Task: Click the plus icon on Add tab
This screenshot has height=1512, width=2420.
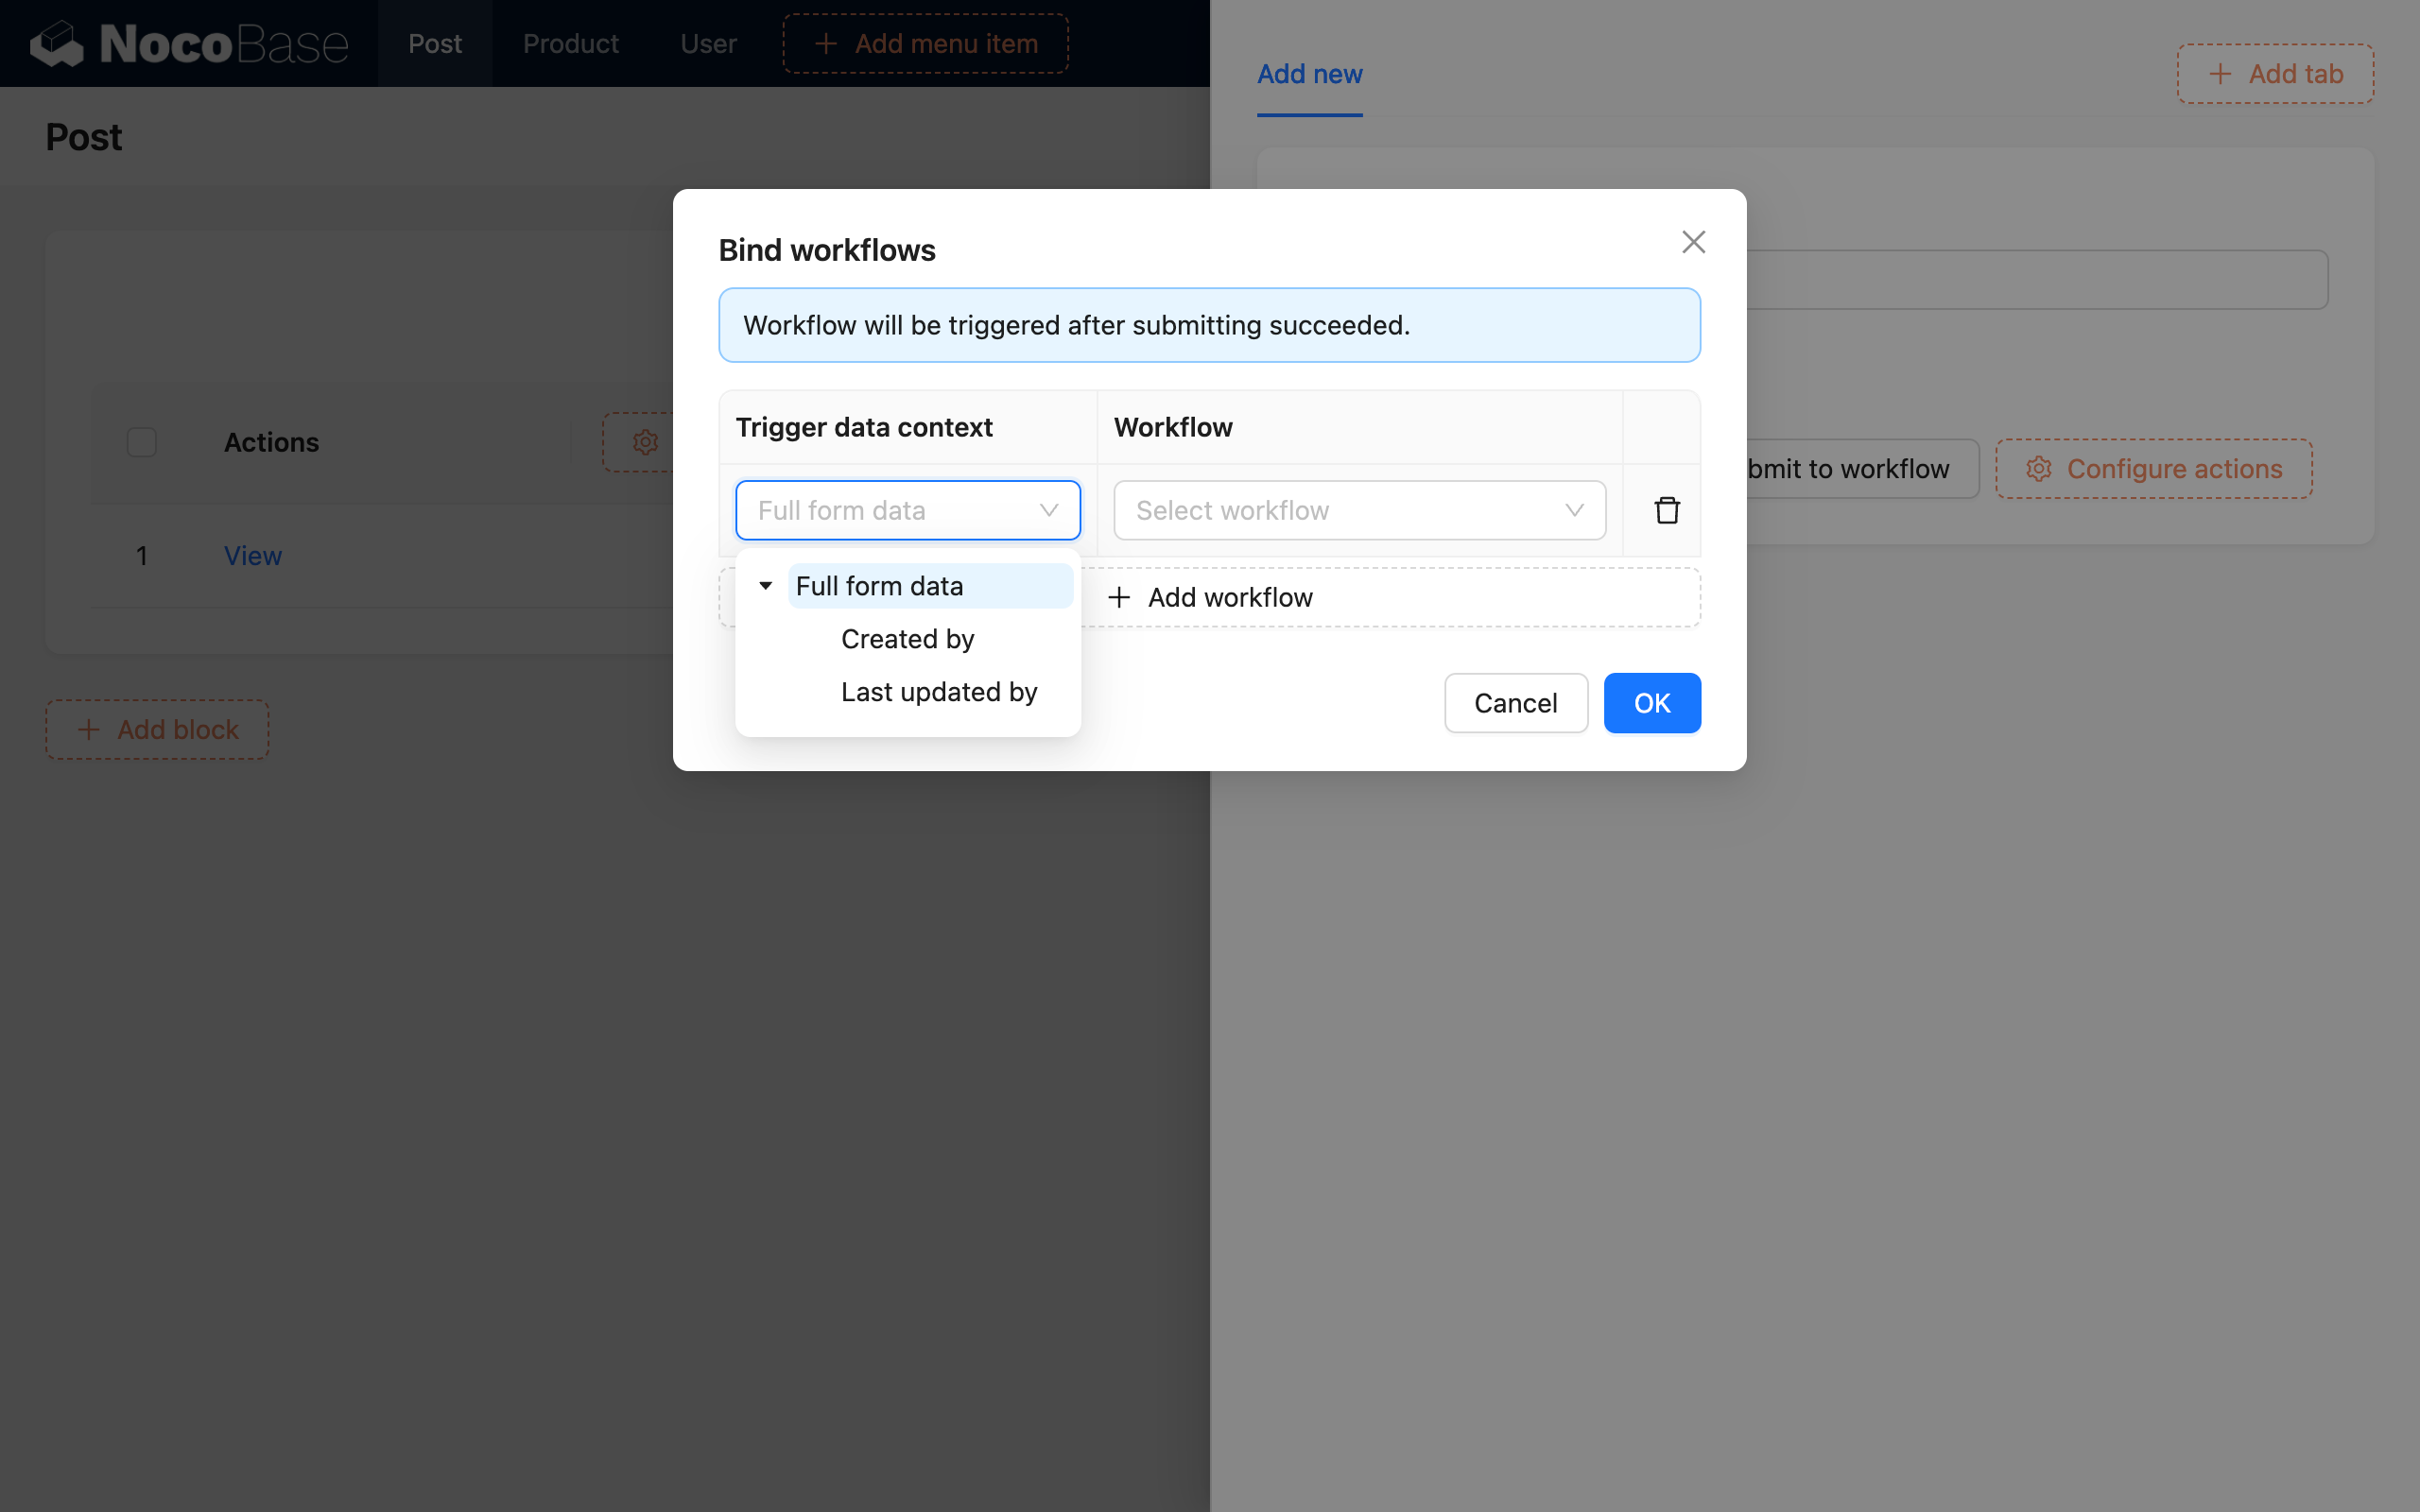Action: tap(2221, 73)
